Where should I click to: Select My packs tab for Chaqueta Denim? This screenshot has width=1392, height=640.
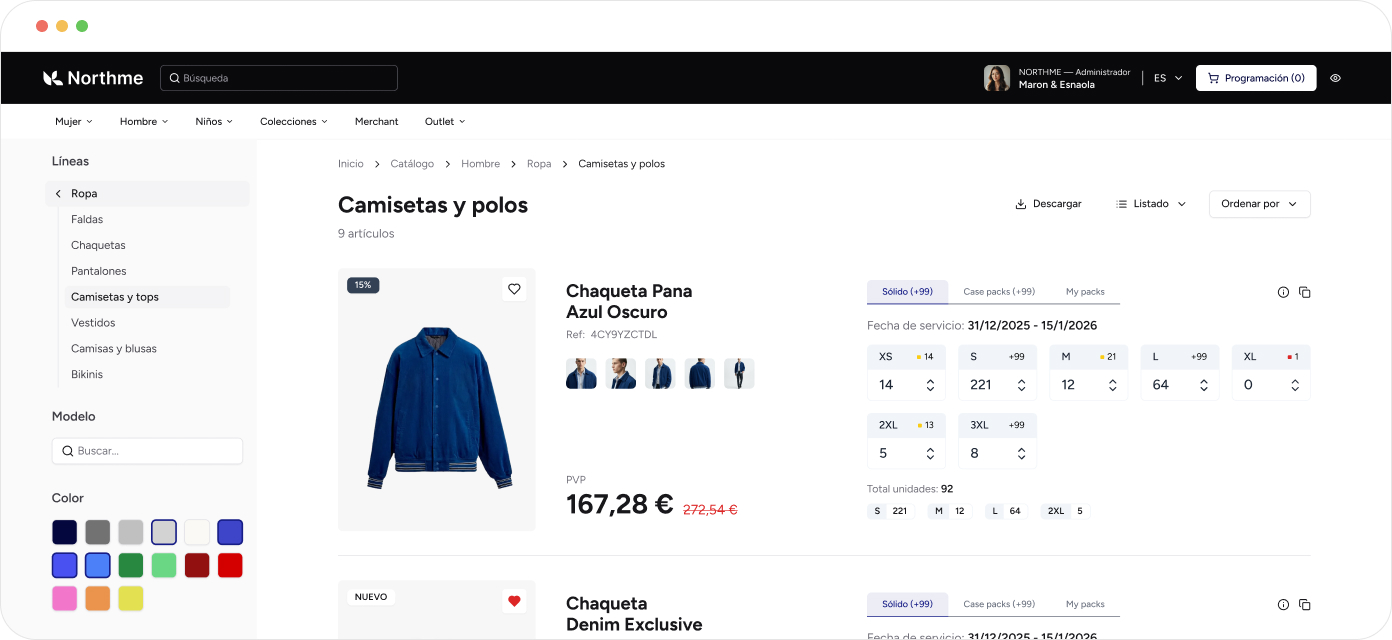pos(1085,604)
